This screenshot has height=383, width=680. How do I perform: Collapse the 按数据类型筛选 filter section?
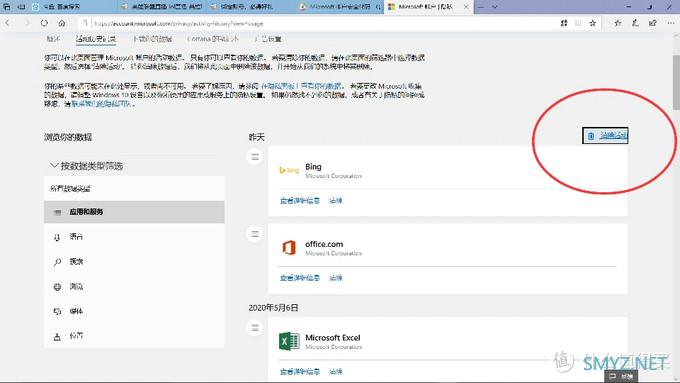(87, 166)
